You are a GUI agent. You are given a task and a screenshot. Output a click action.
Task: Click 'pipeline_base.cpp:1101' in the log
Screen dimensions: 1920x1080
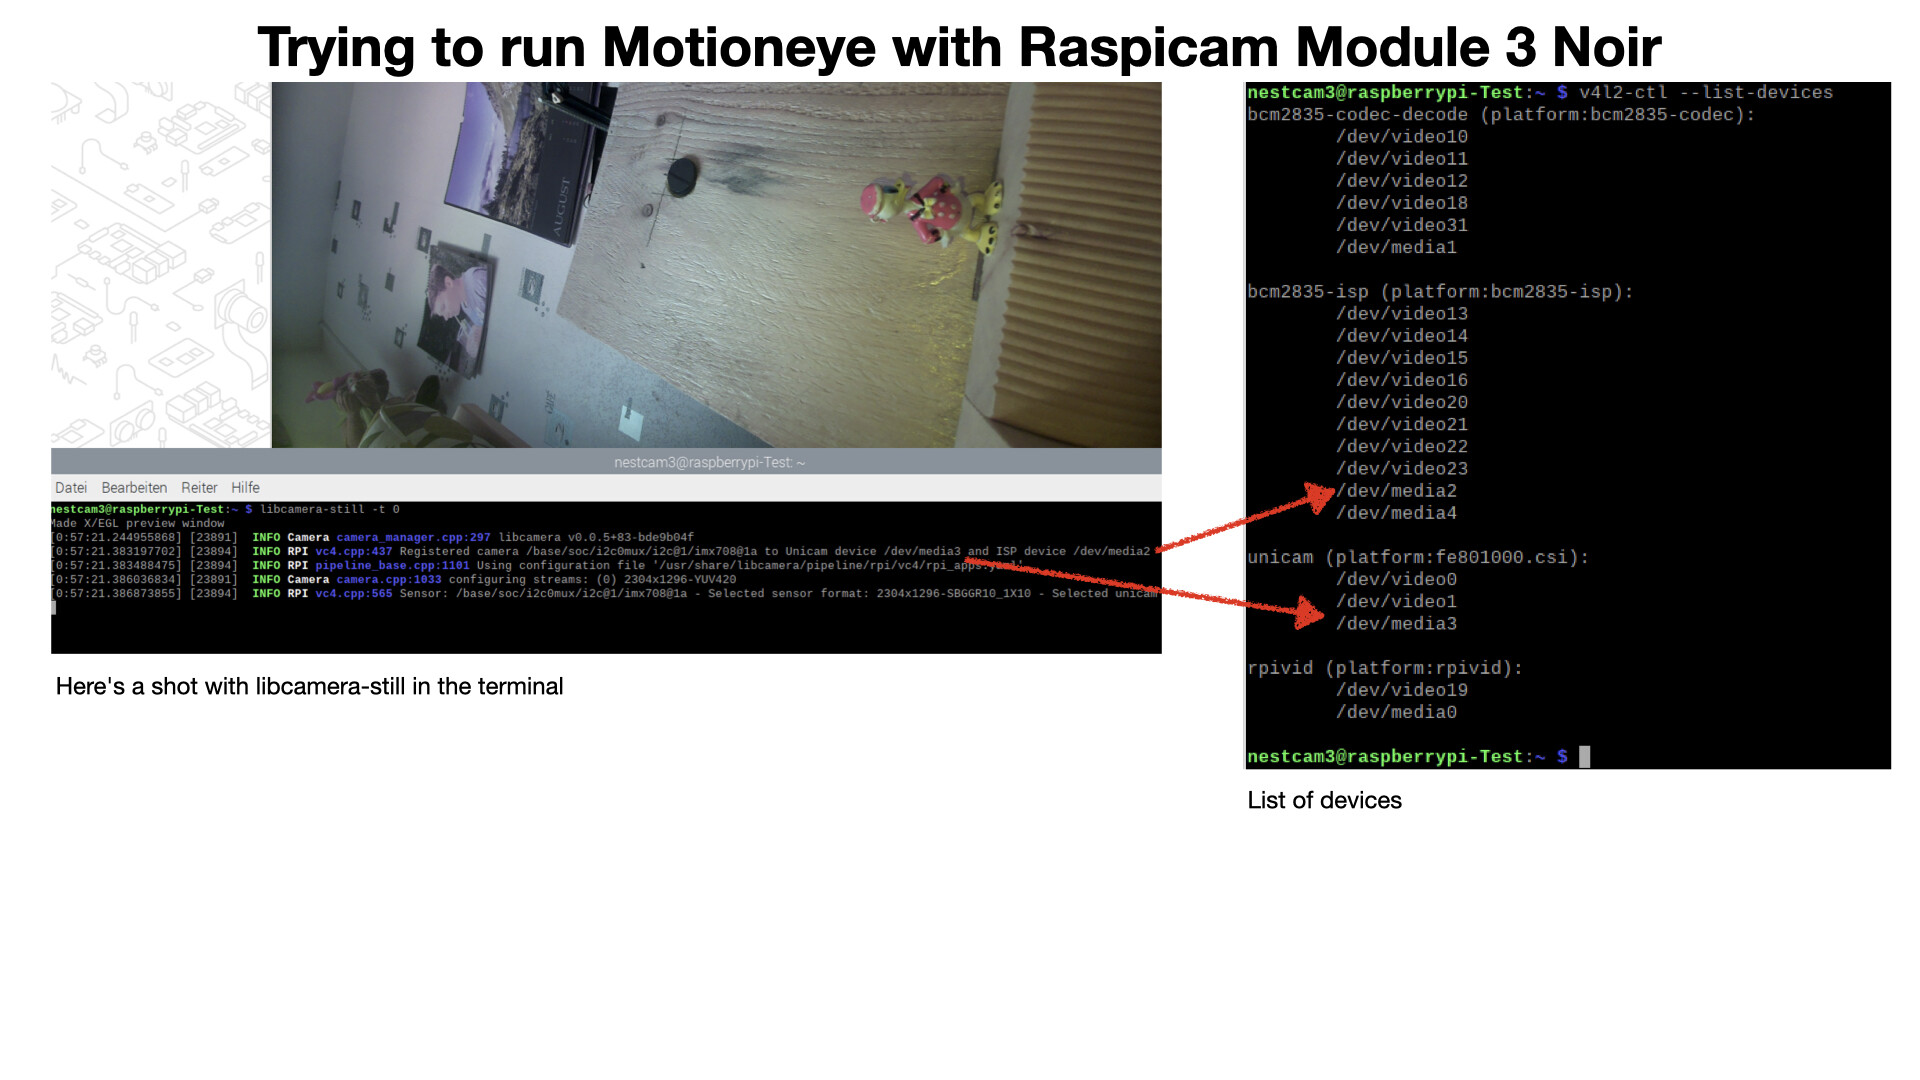(392, 565)
